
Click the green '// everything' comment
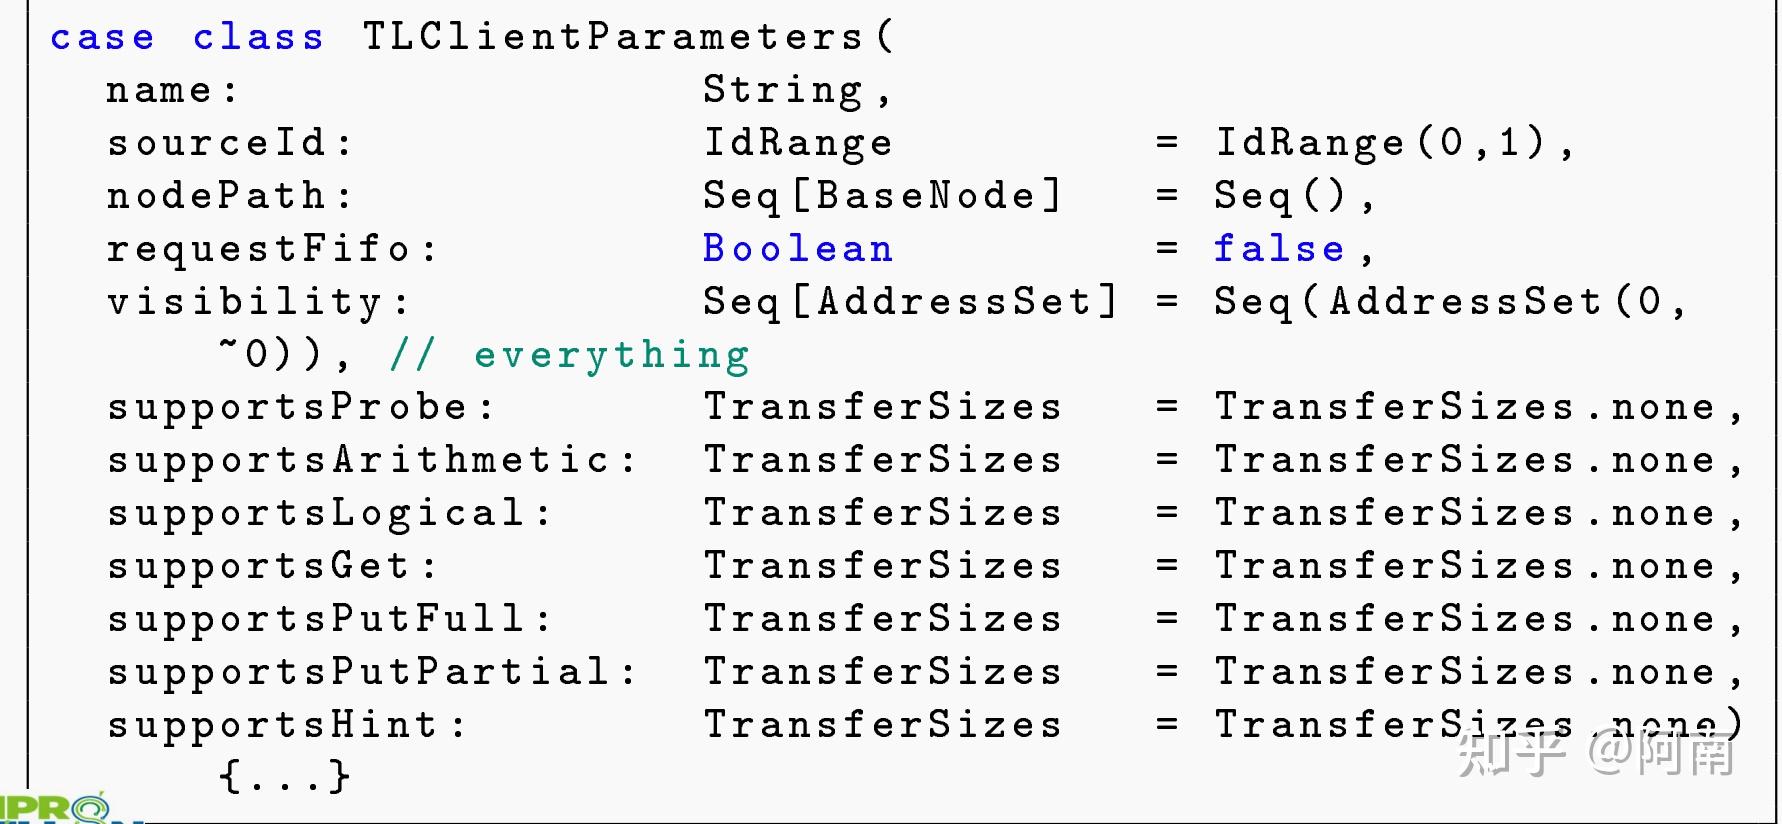(x=569, y=355)
